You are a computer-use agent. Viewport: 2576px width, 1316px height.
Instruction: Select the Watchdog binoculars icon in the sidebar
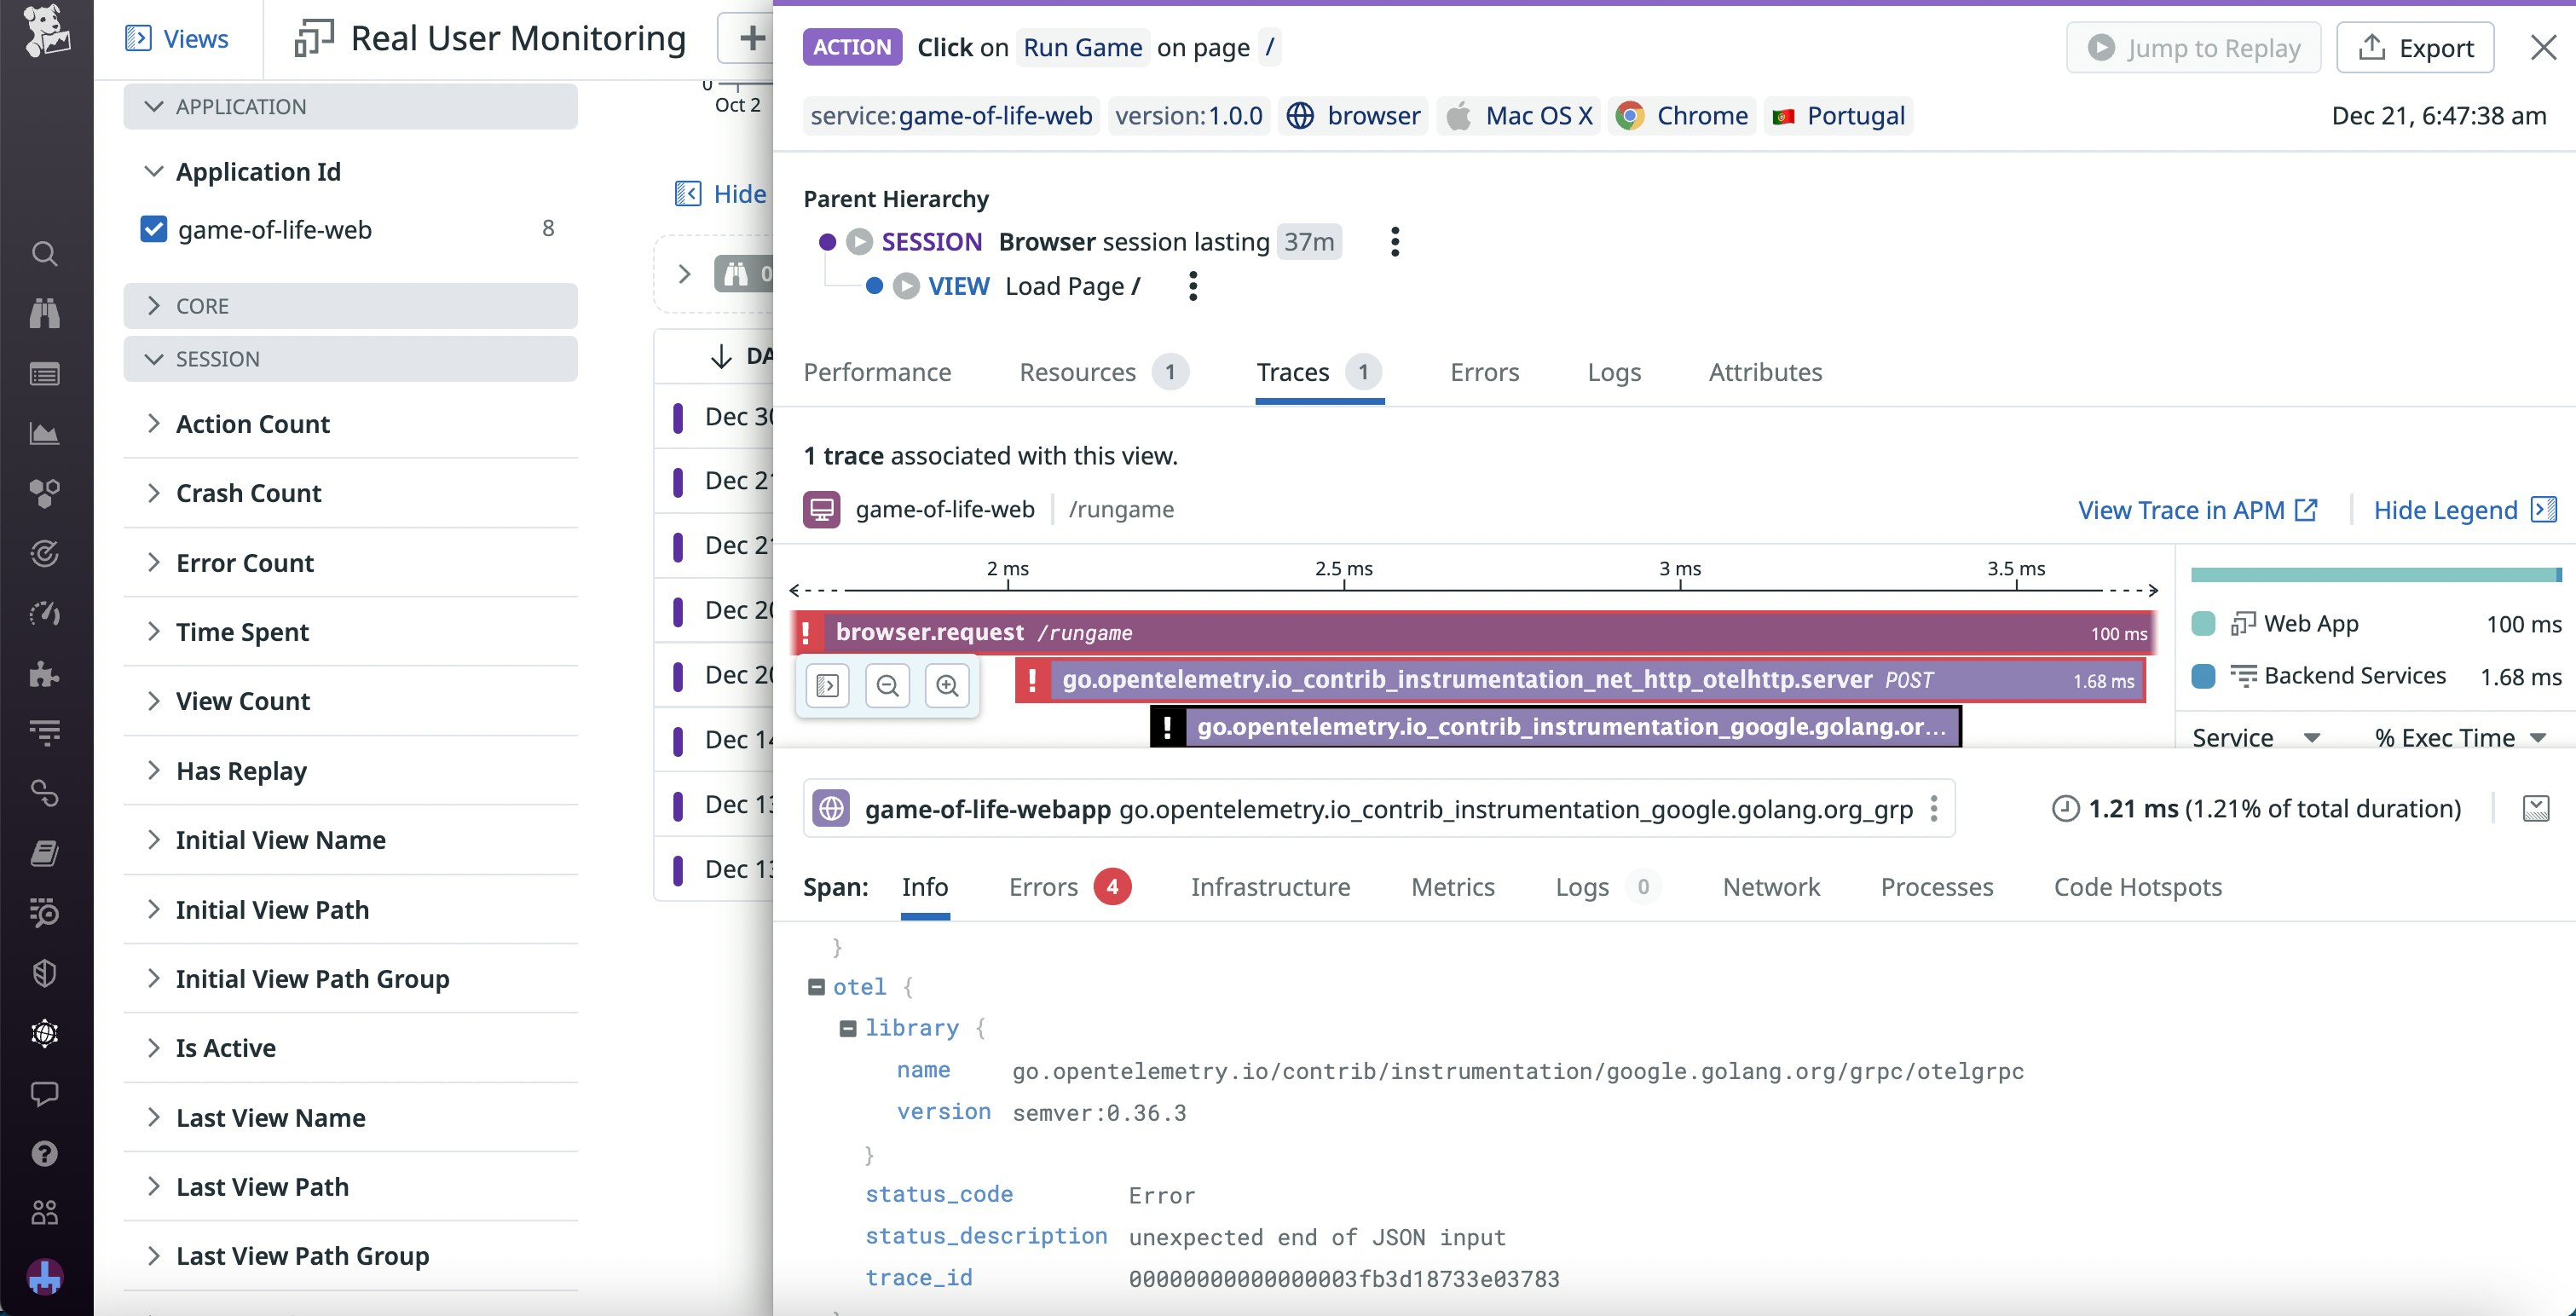44,313
